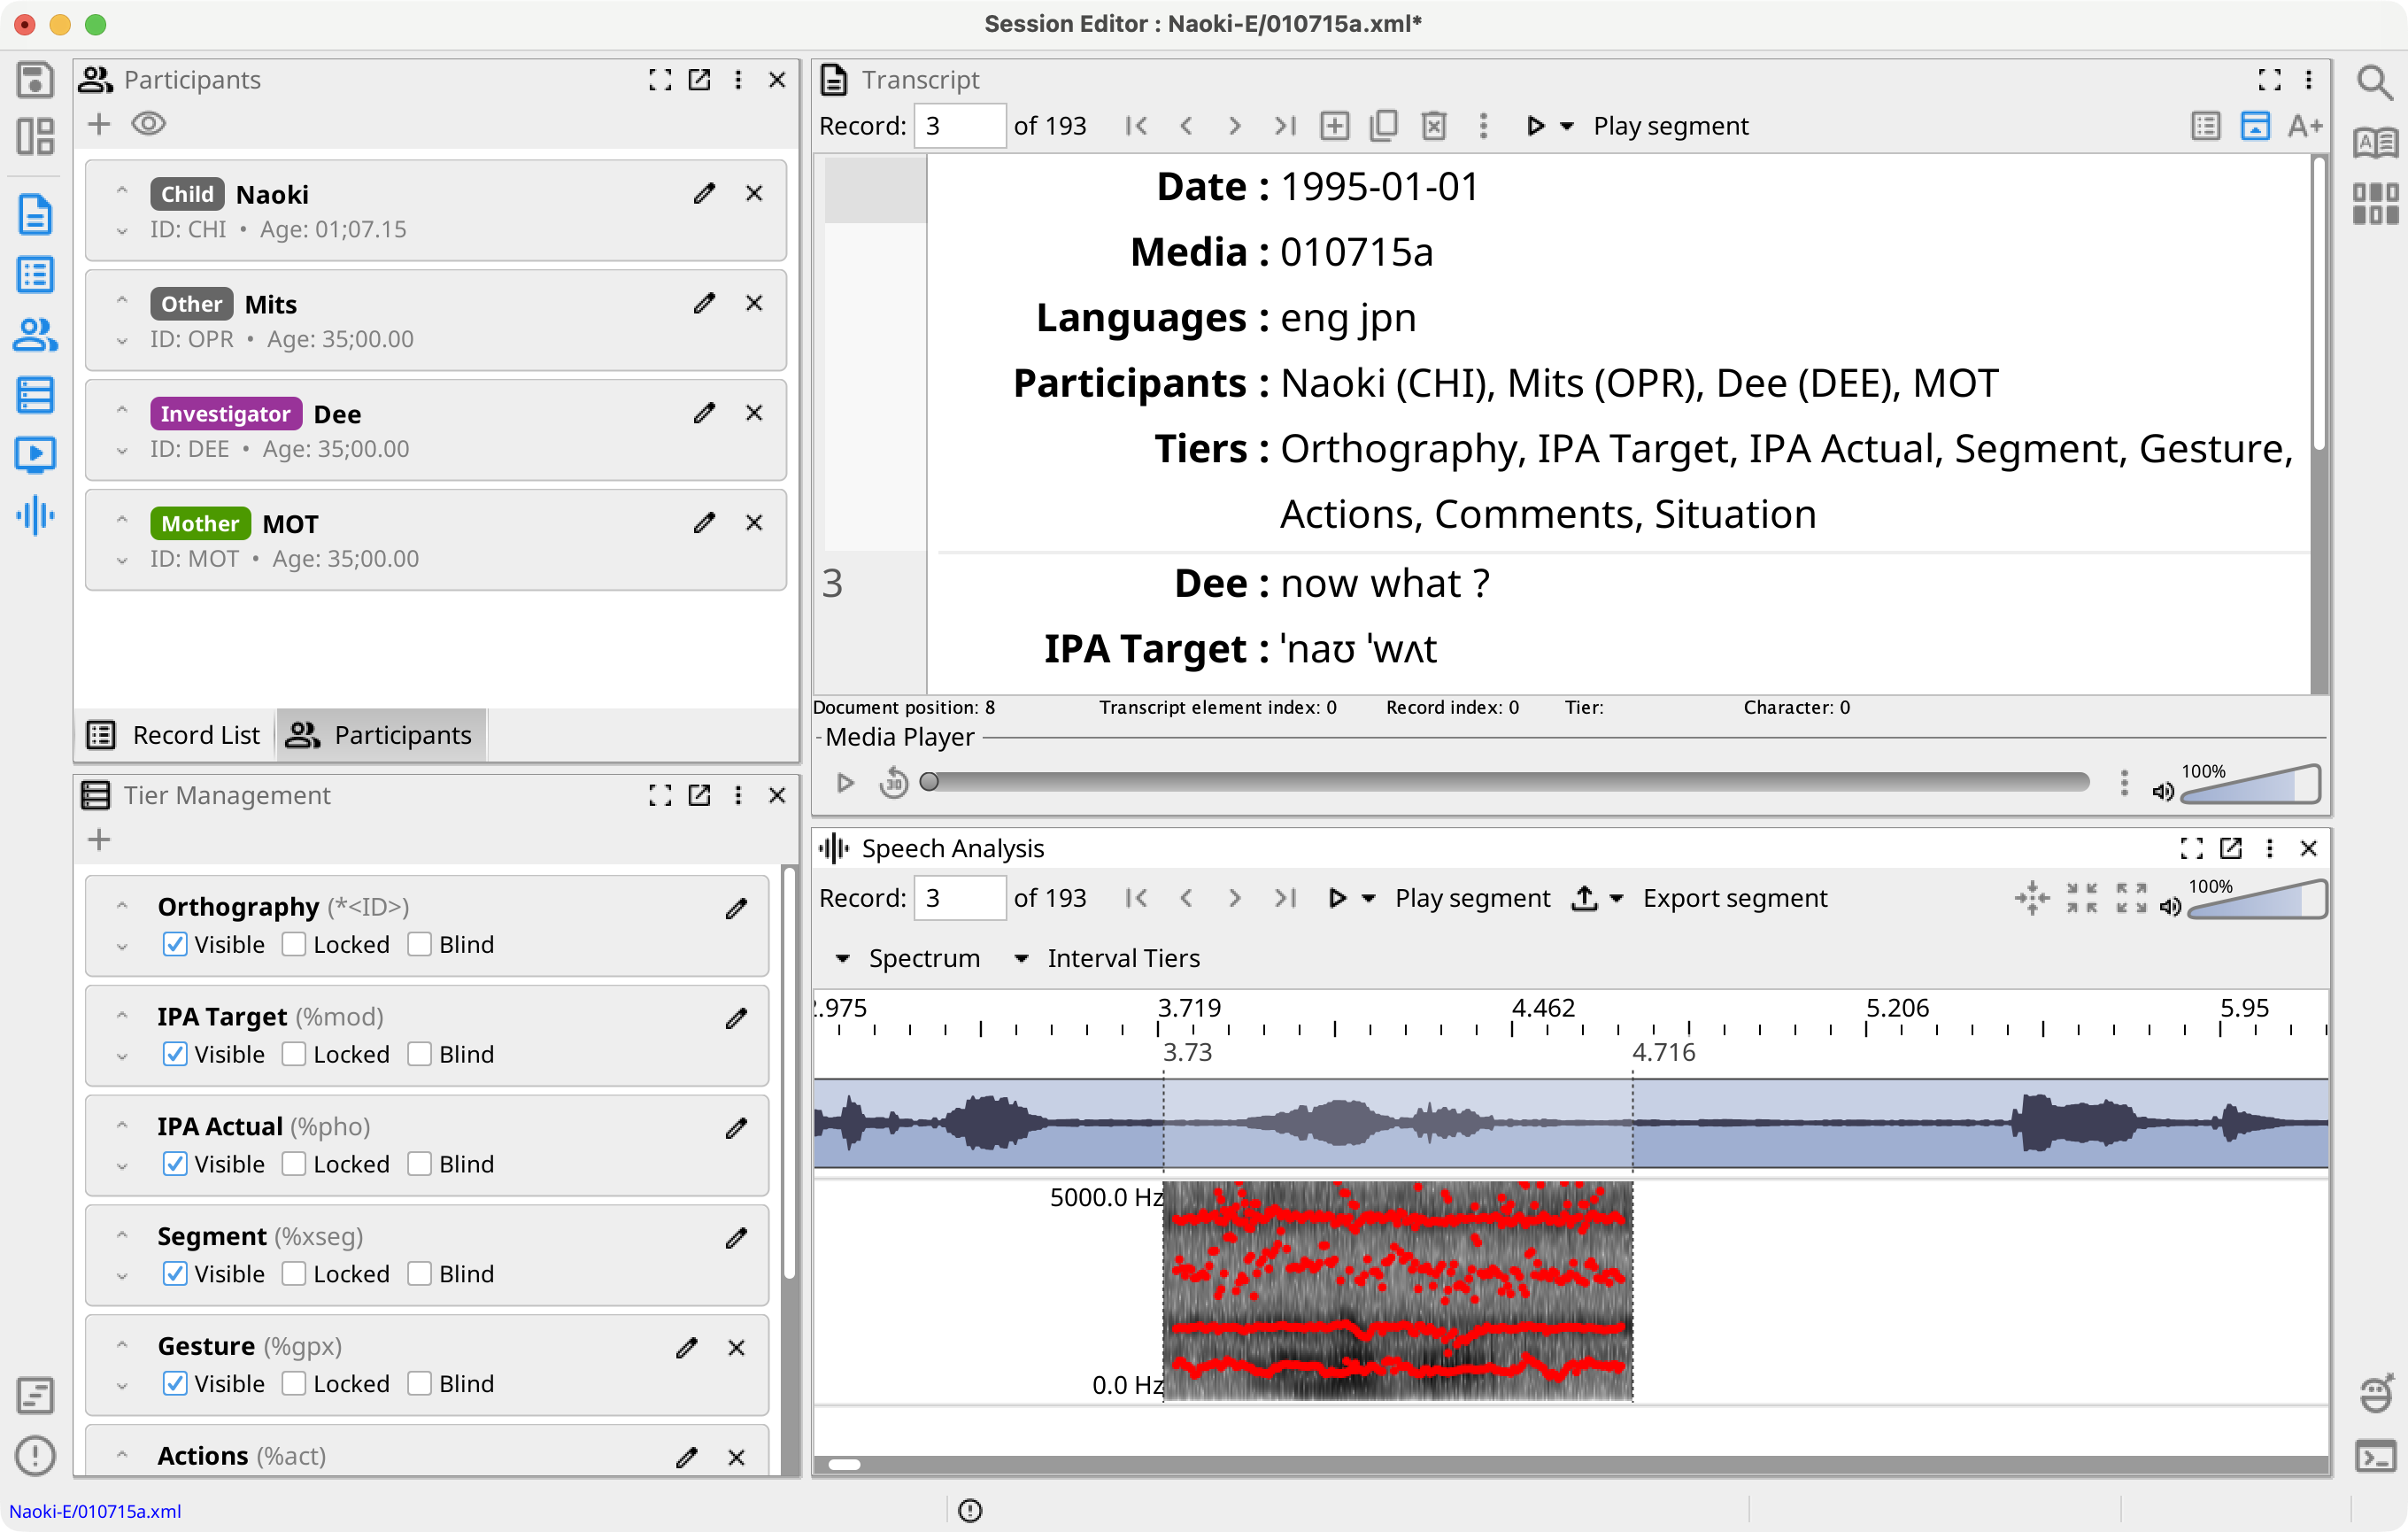Click Transcript record number field
Image resolution: width=2408 pixels, height=1532 pixels.
(x=960, y=126)
